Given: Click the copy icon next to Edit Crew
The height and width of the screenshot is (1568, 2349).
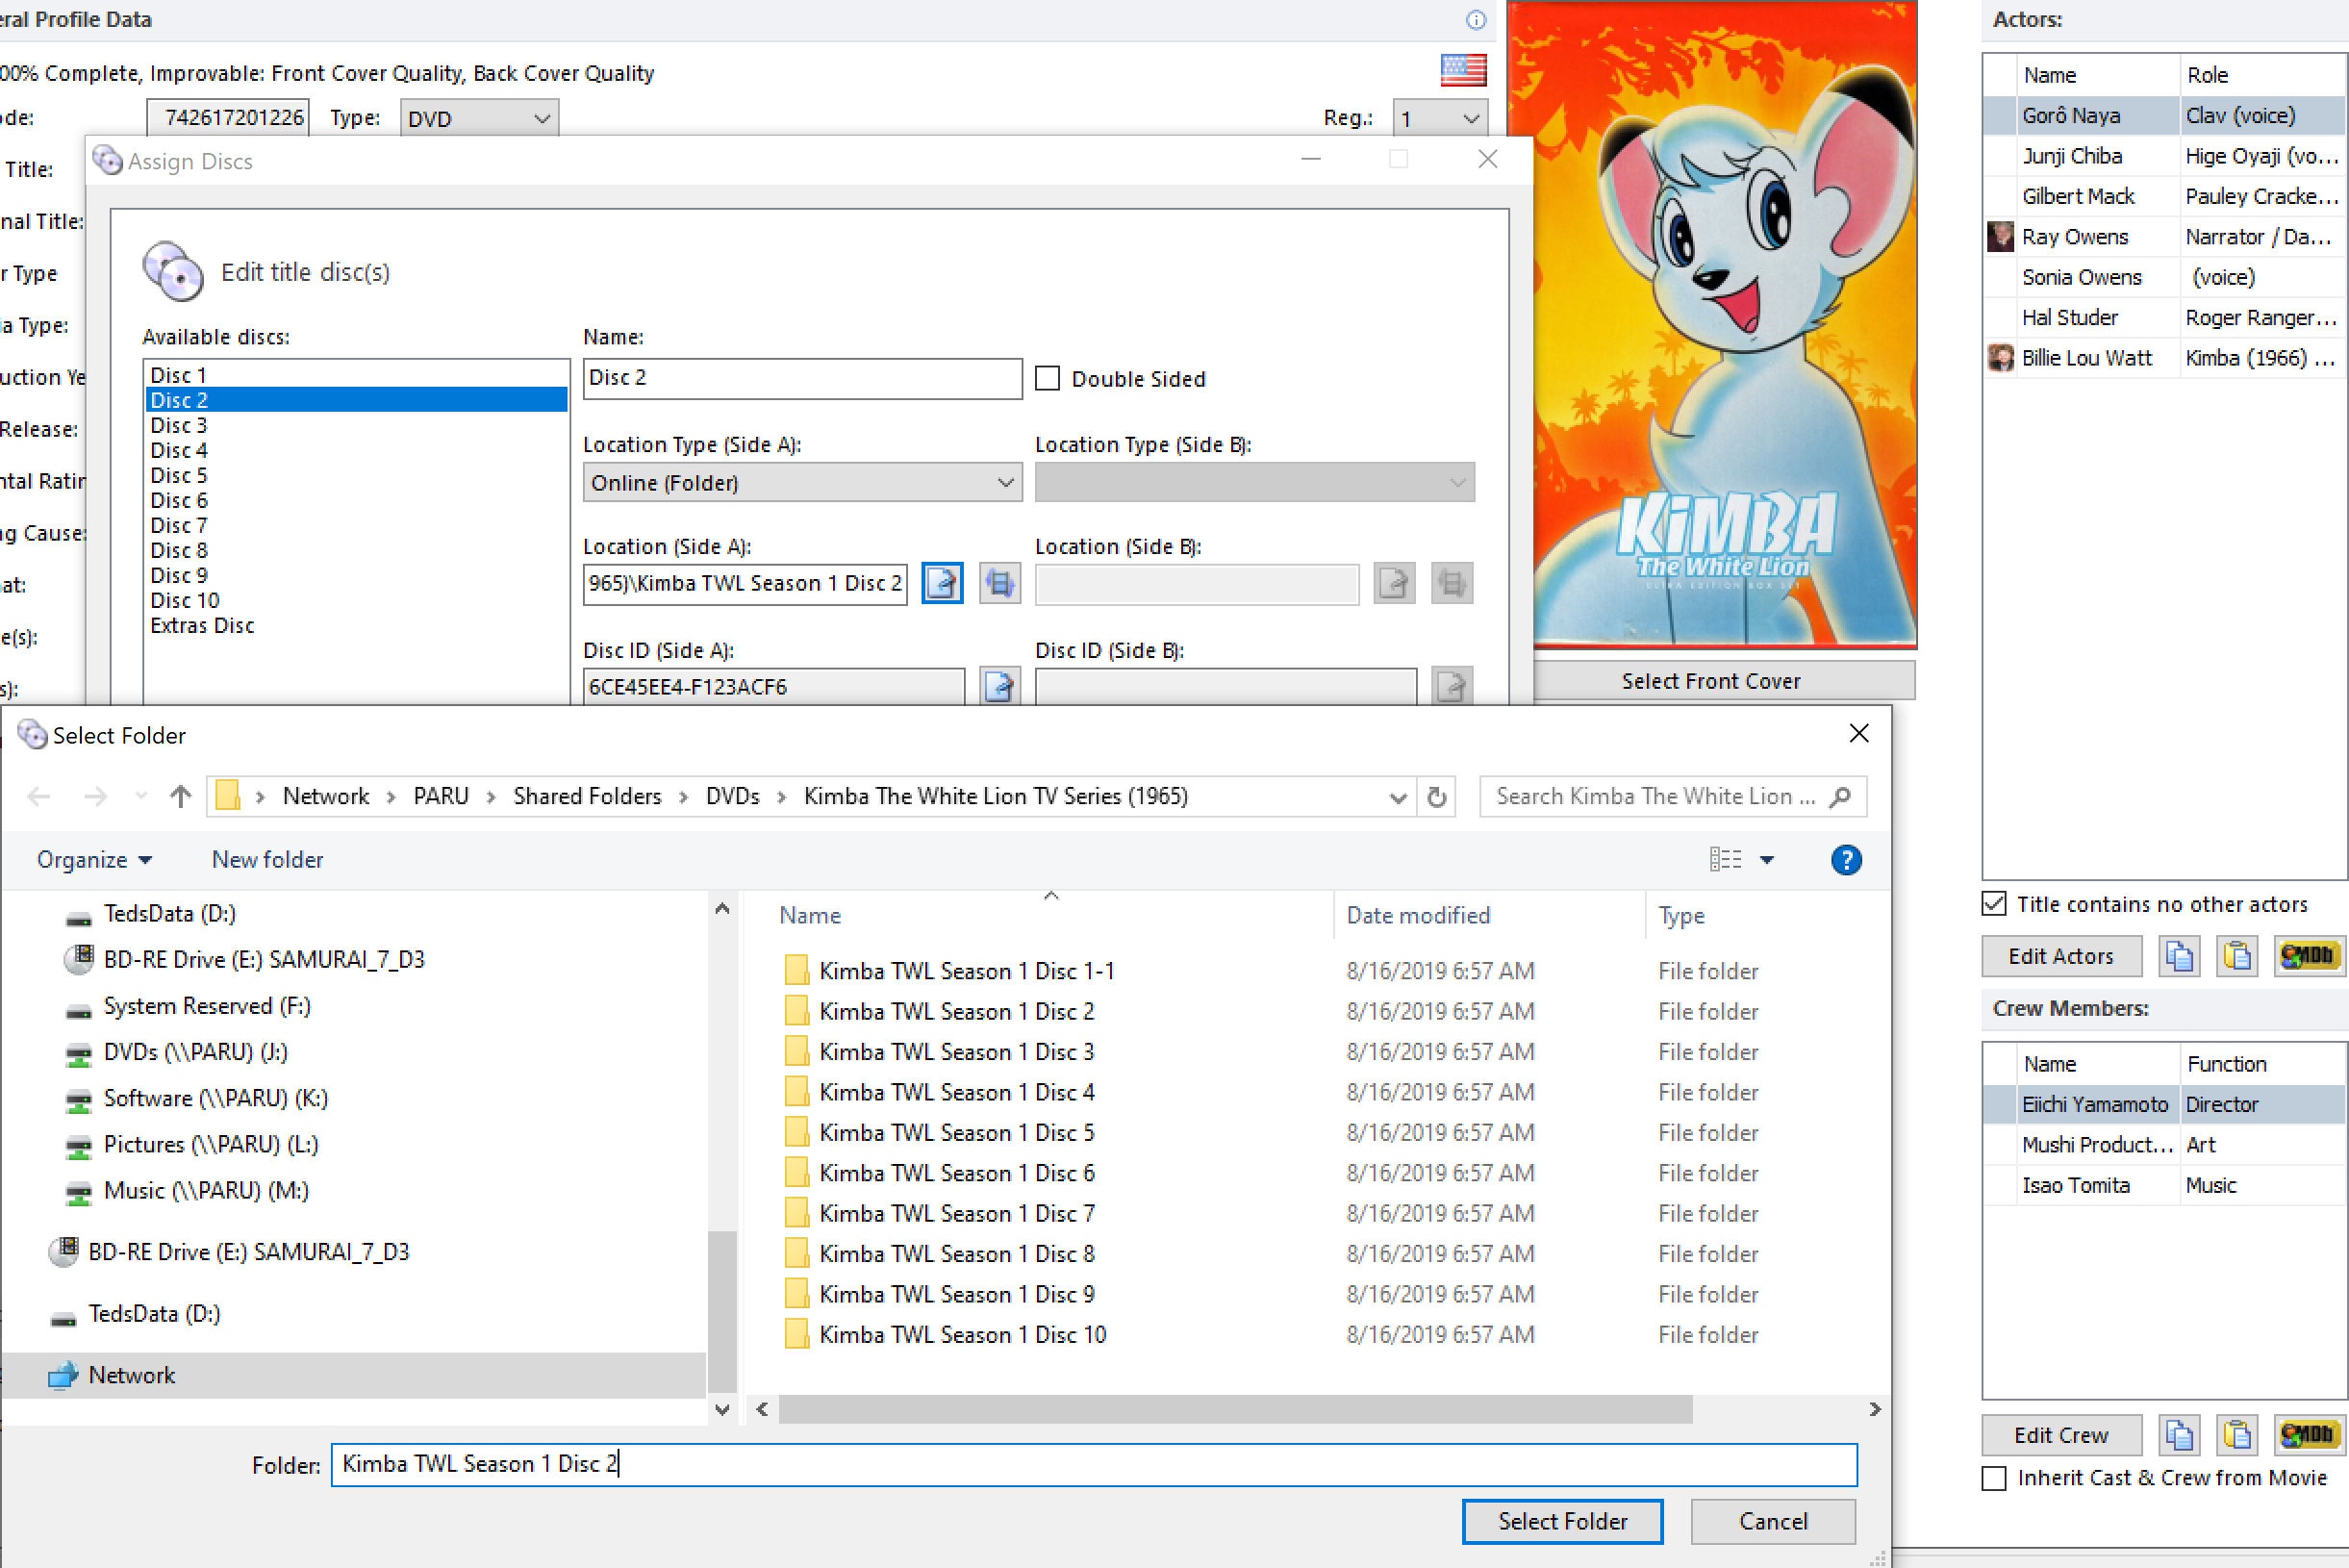Looking at the screenshot, I should click(2178, 1435).
